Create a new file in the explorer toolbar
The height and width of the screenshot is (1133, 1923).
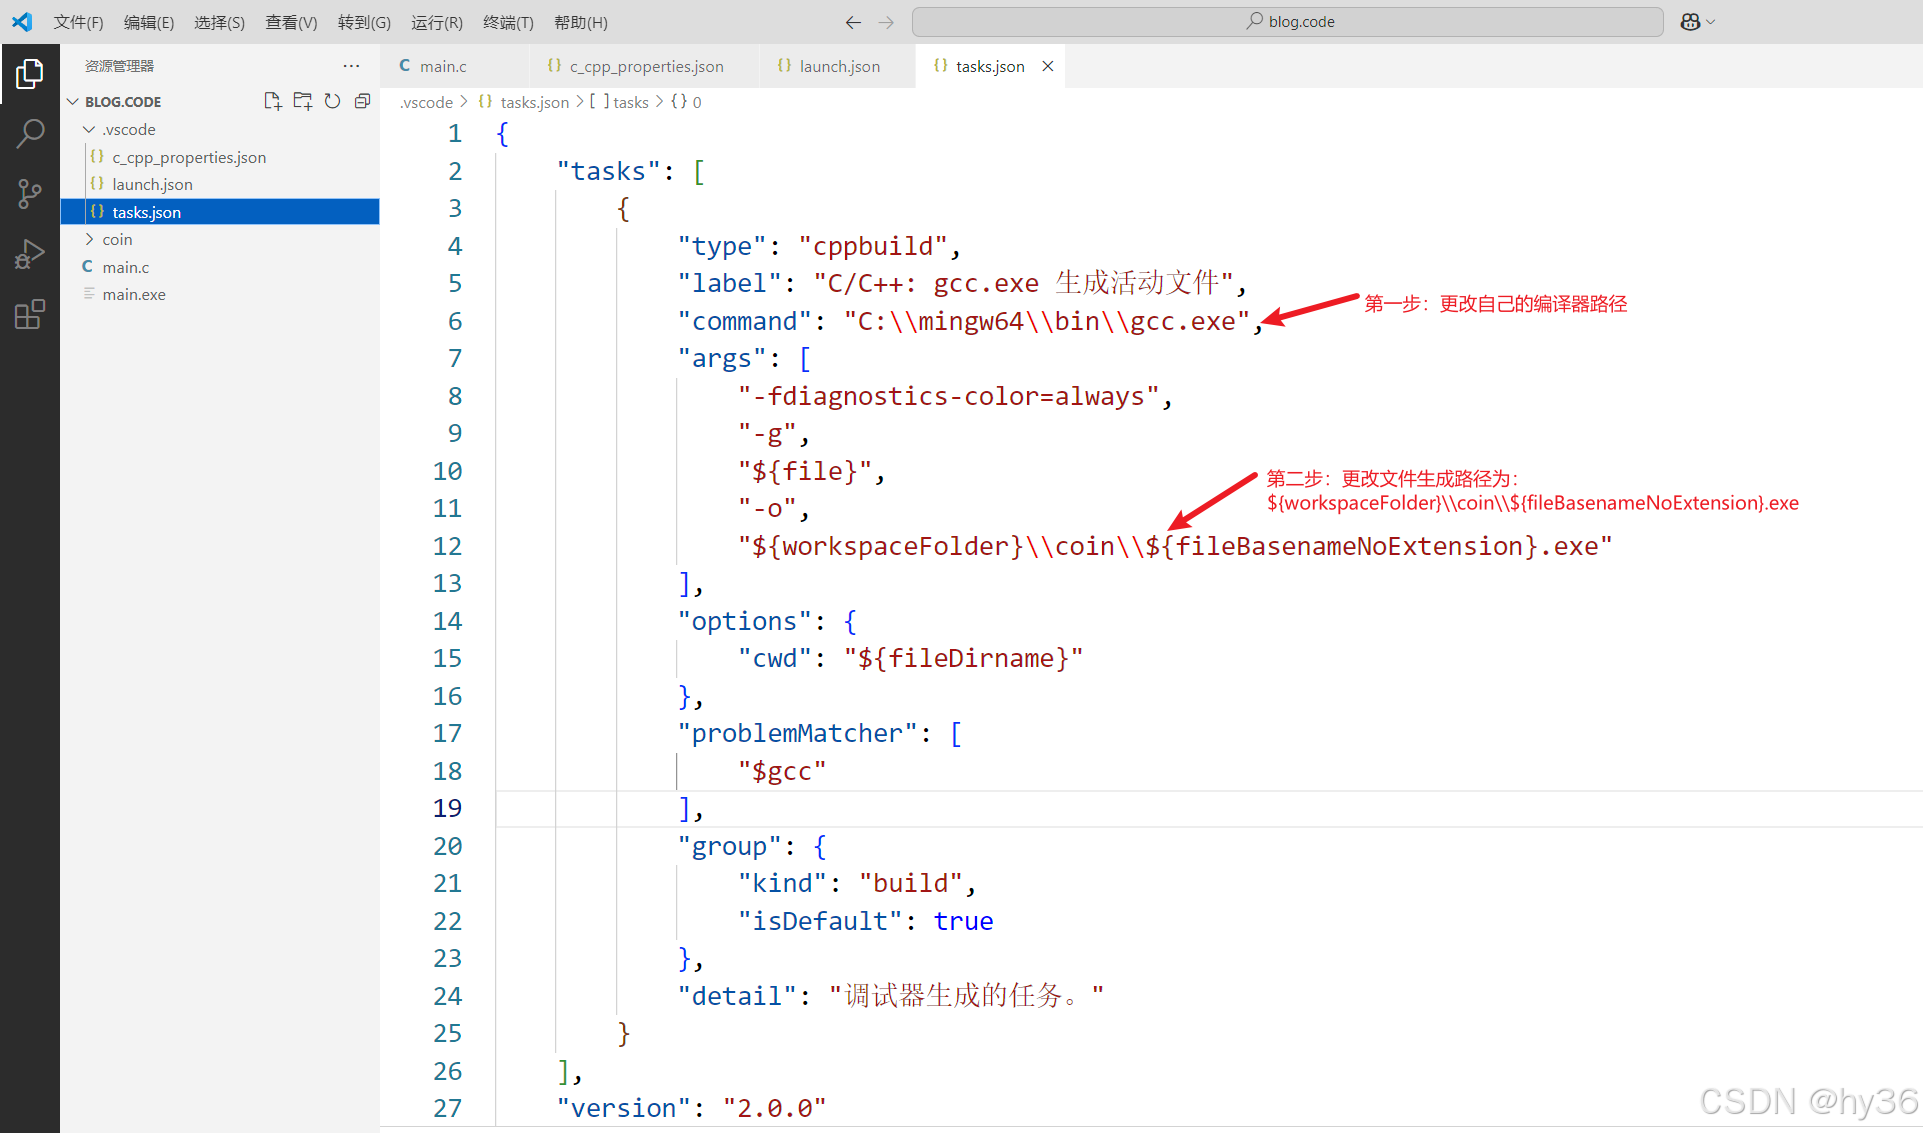point(271,100)
